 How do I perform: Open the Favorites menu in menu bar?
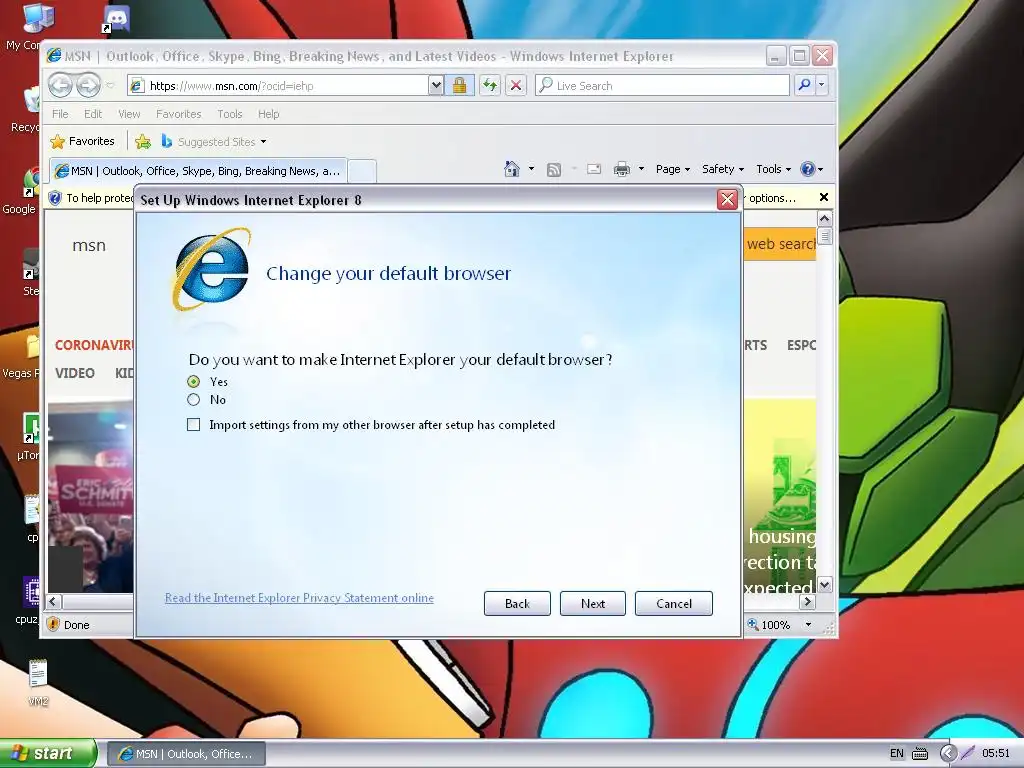(x=178, y=114)
